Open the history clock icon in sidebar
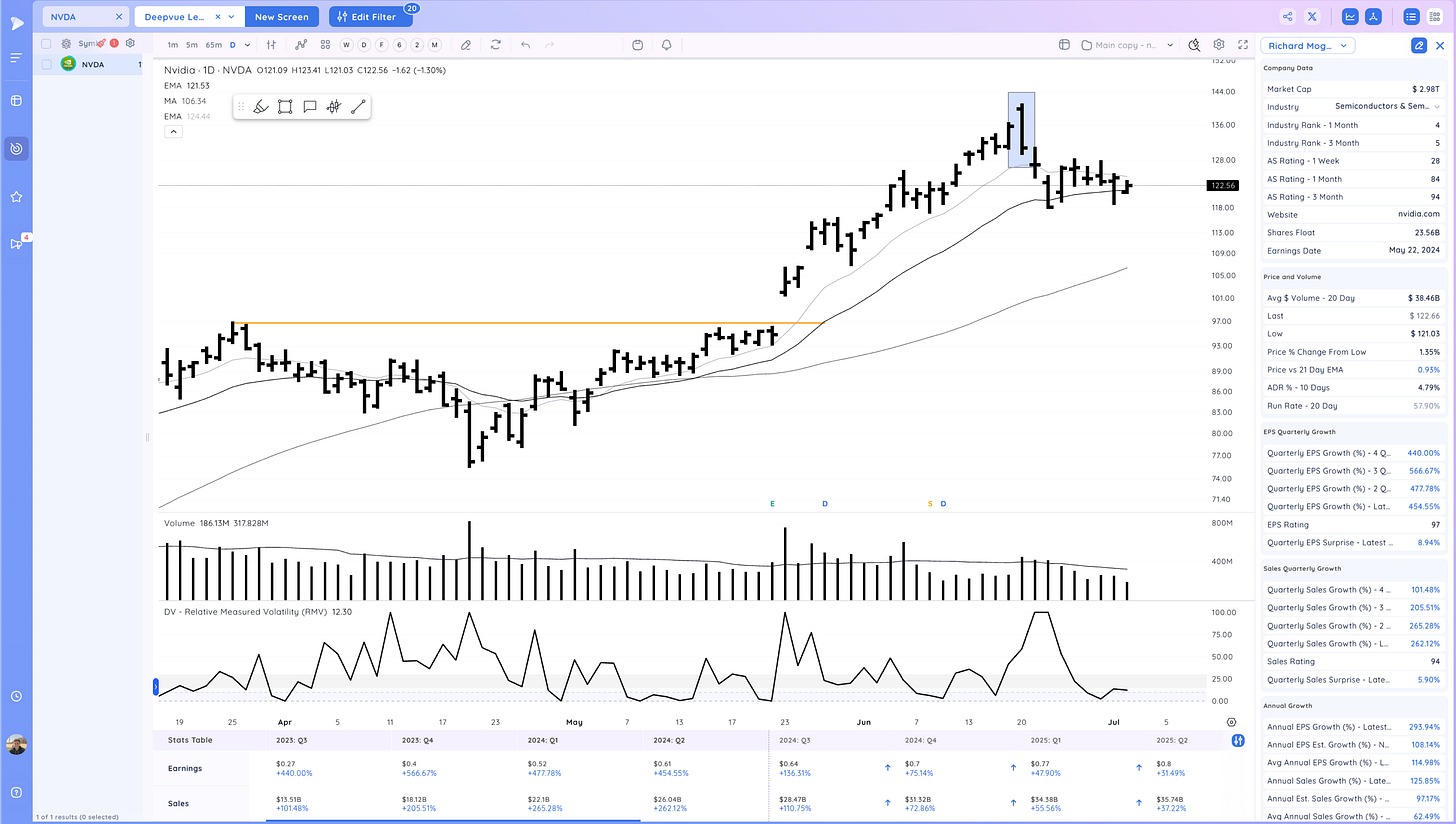1456x824 pixels. [x=16, y=696]
